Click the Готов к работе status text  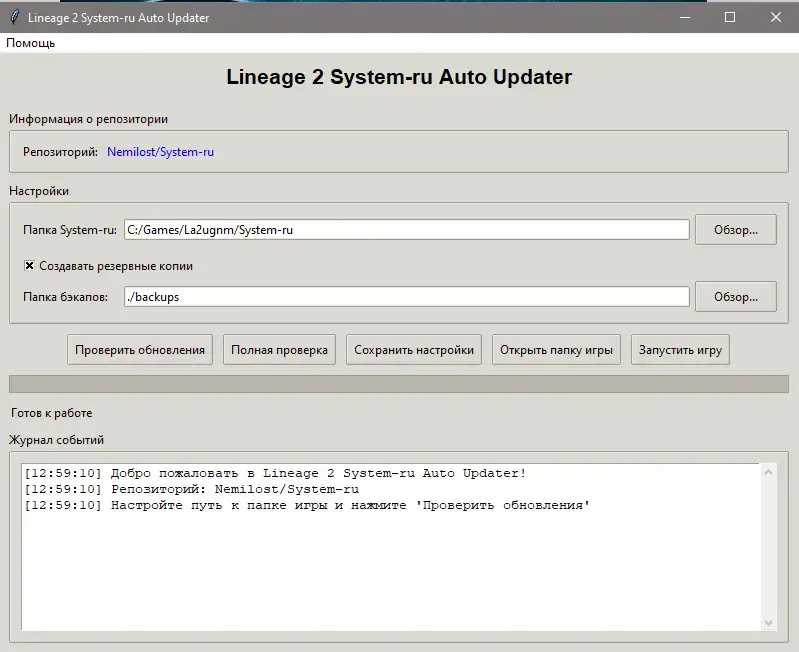pos(51,413)
